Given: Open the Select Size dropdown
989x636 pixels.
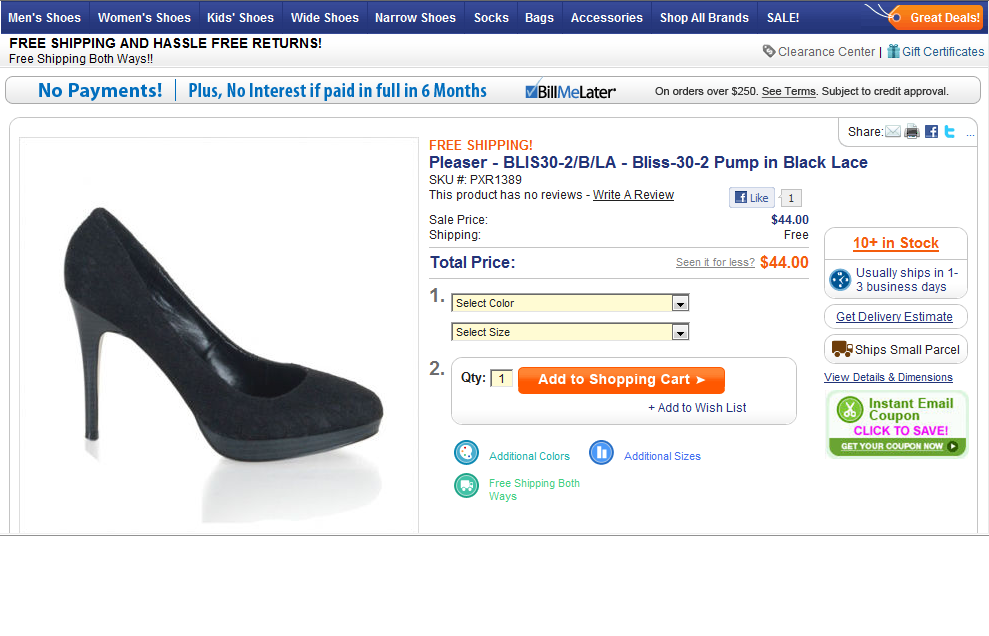Looking at the screenshot, I should coord(570,332).
